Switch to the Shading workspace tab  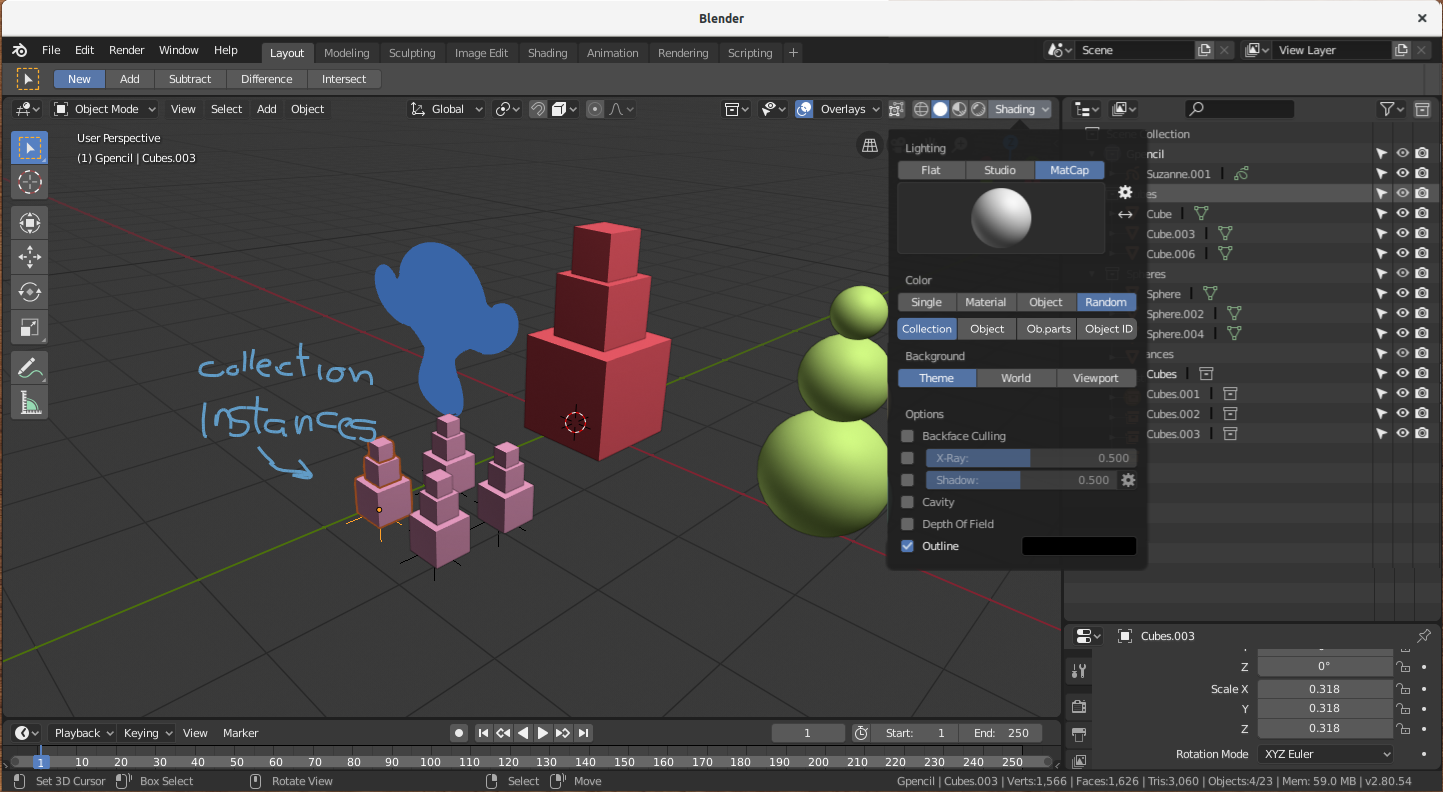tap(547, 53)
